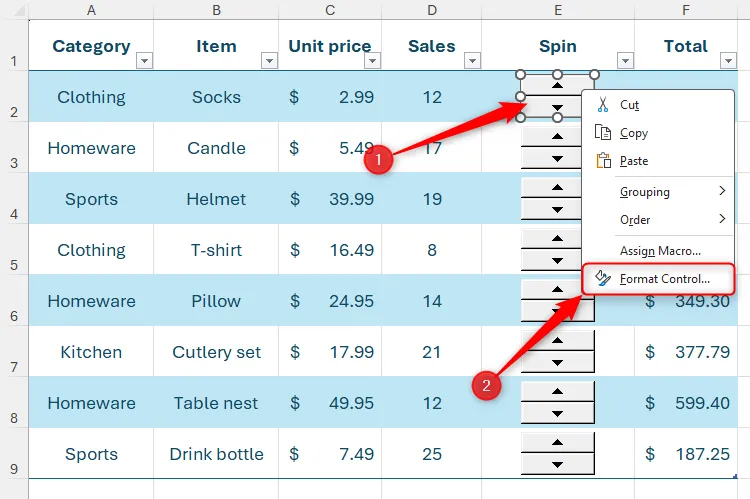750x499 pixels.
Task: Click up arrow of Drink bottle spinner
Action: (x=557, y=442)
